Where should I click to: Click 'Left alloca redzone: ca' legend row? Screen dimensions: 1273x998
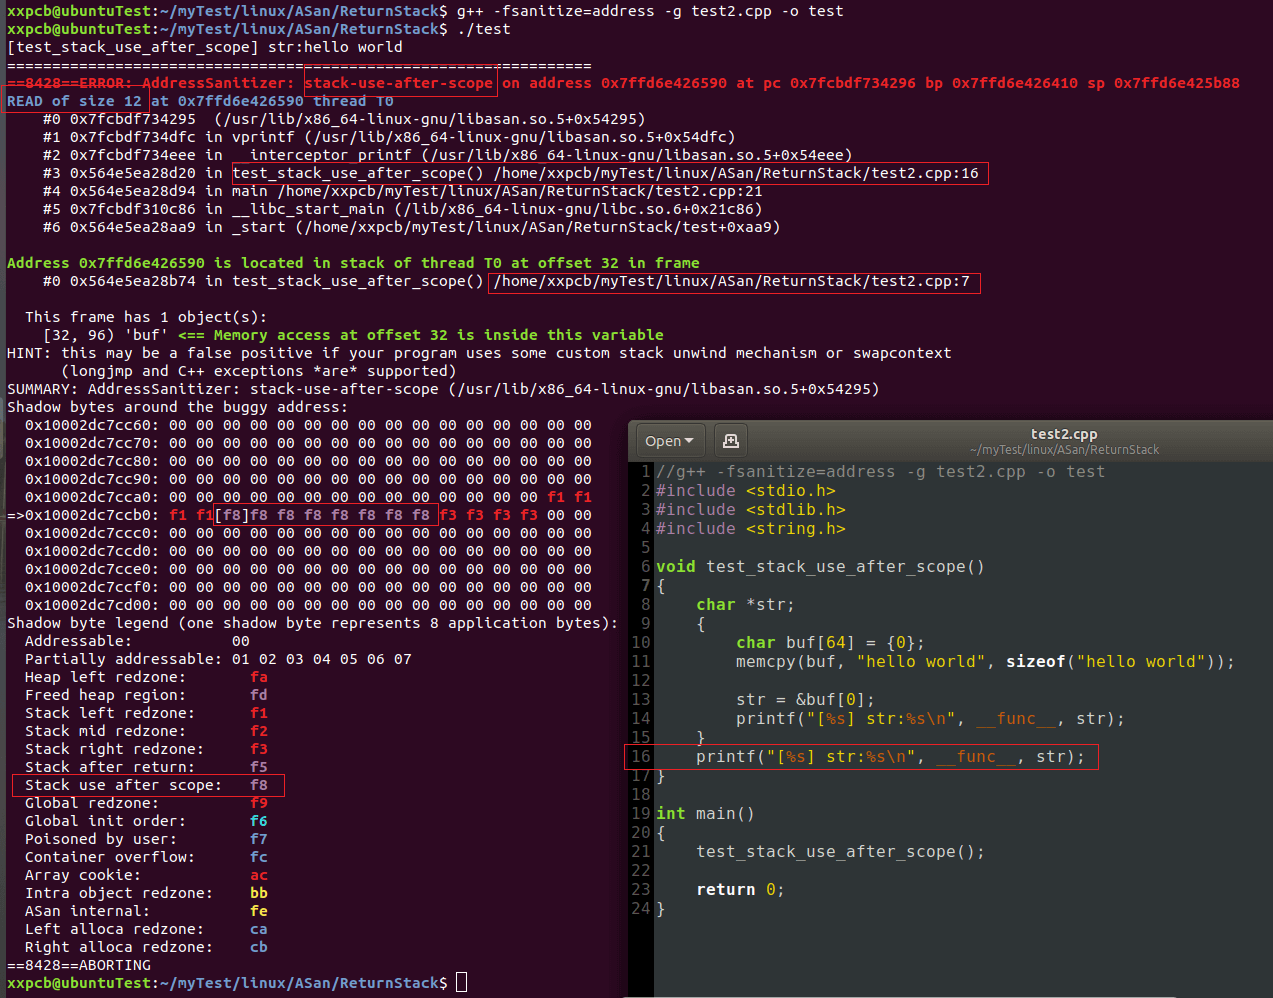coord(146,929)
